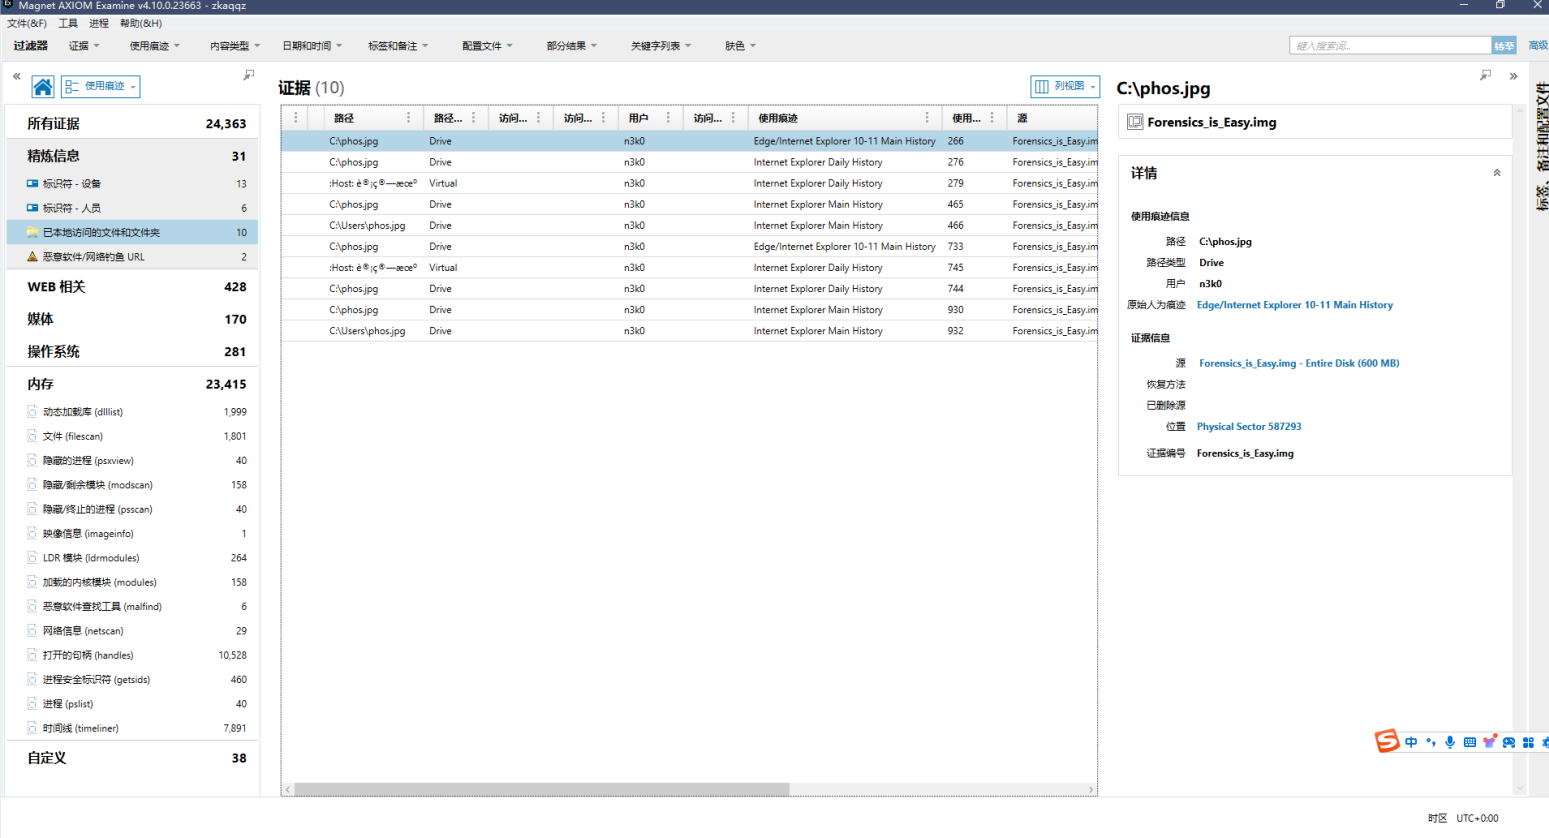Open the 进程 menu in menu bar

click(x=99, y=23)
